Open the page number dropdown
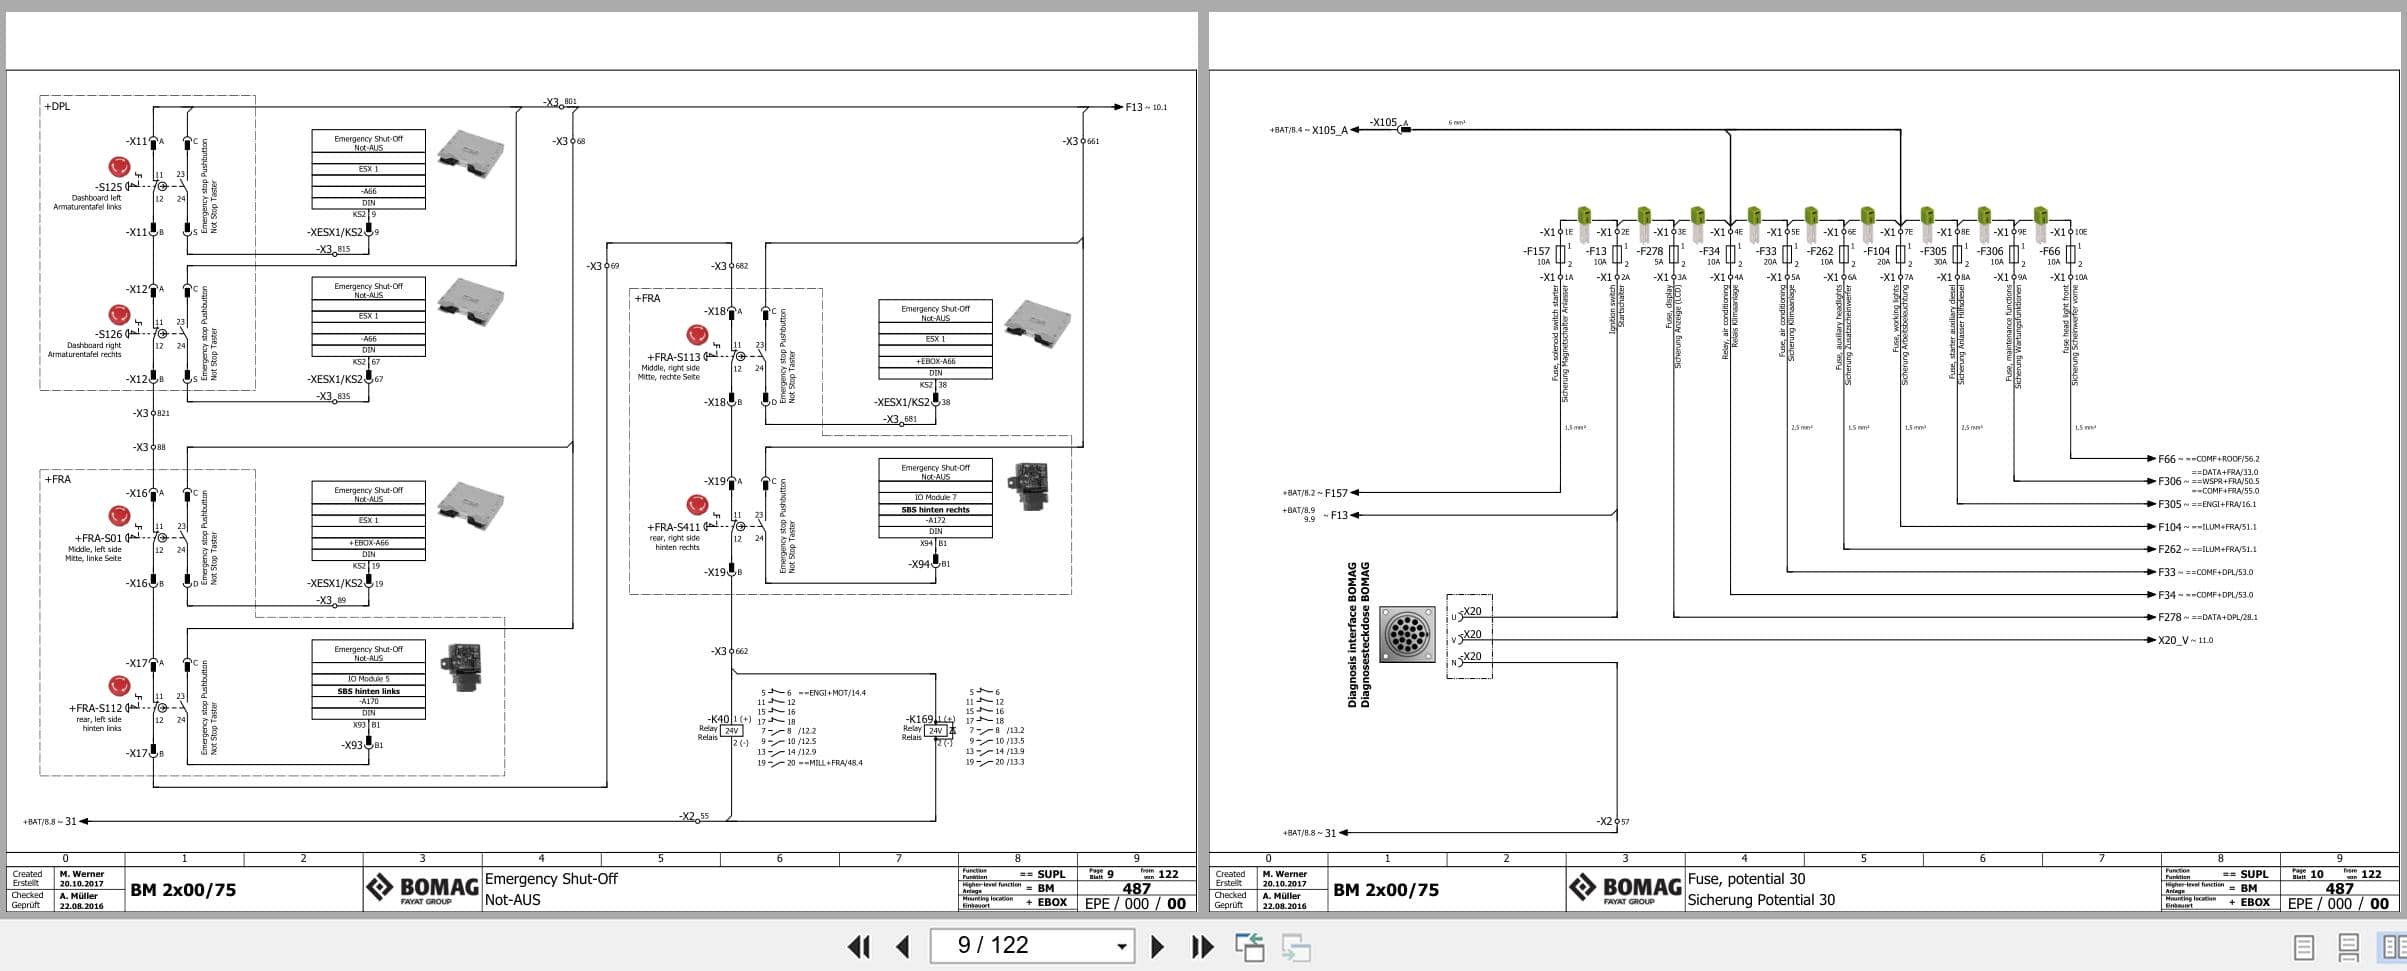This screenshot has height=971, width=2407. [1119, 946]
